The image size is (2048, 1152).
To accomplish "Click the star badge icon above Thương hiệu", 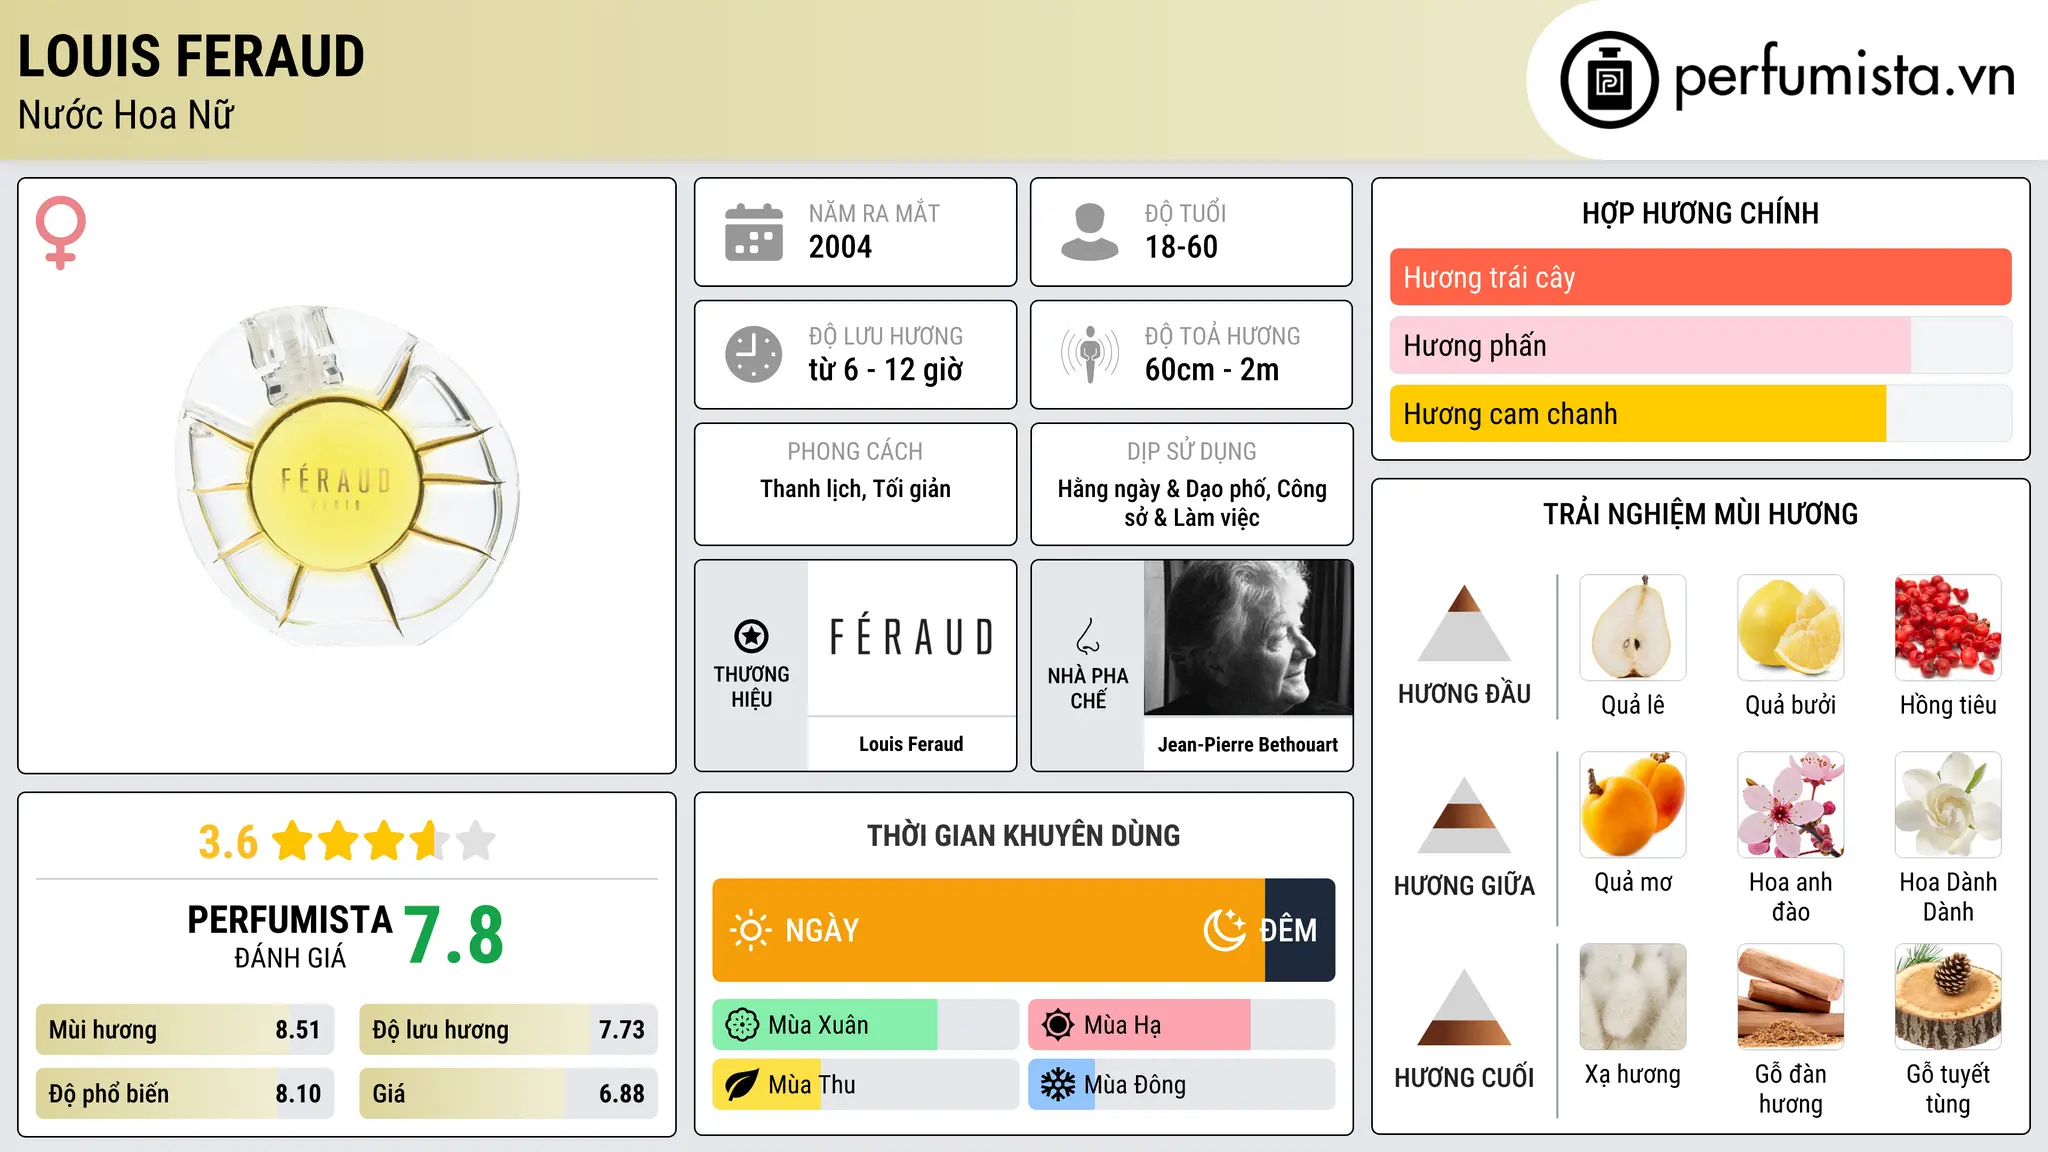I will click(751, 636).
